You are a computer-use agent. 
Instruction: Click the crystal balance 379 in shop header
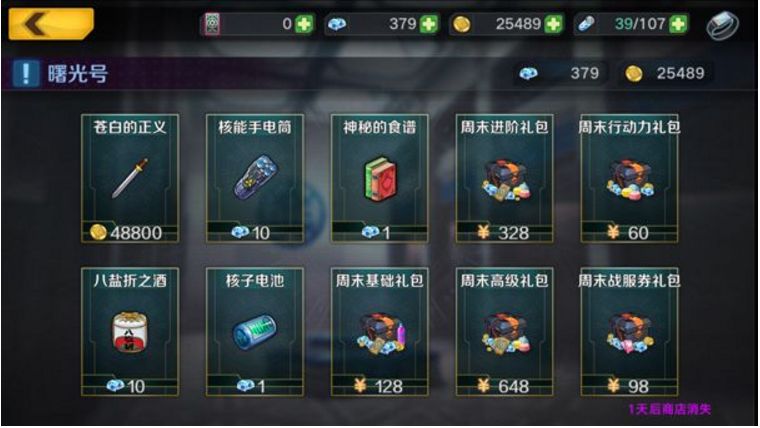tap(560, 73)
